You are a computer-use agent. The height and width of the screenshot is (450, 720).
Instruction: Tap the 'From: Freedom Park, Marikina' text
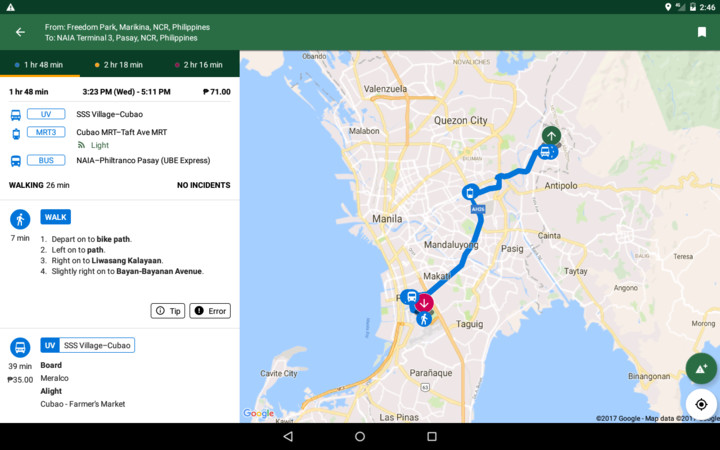click(127, 27)
